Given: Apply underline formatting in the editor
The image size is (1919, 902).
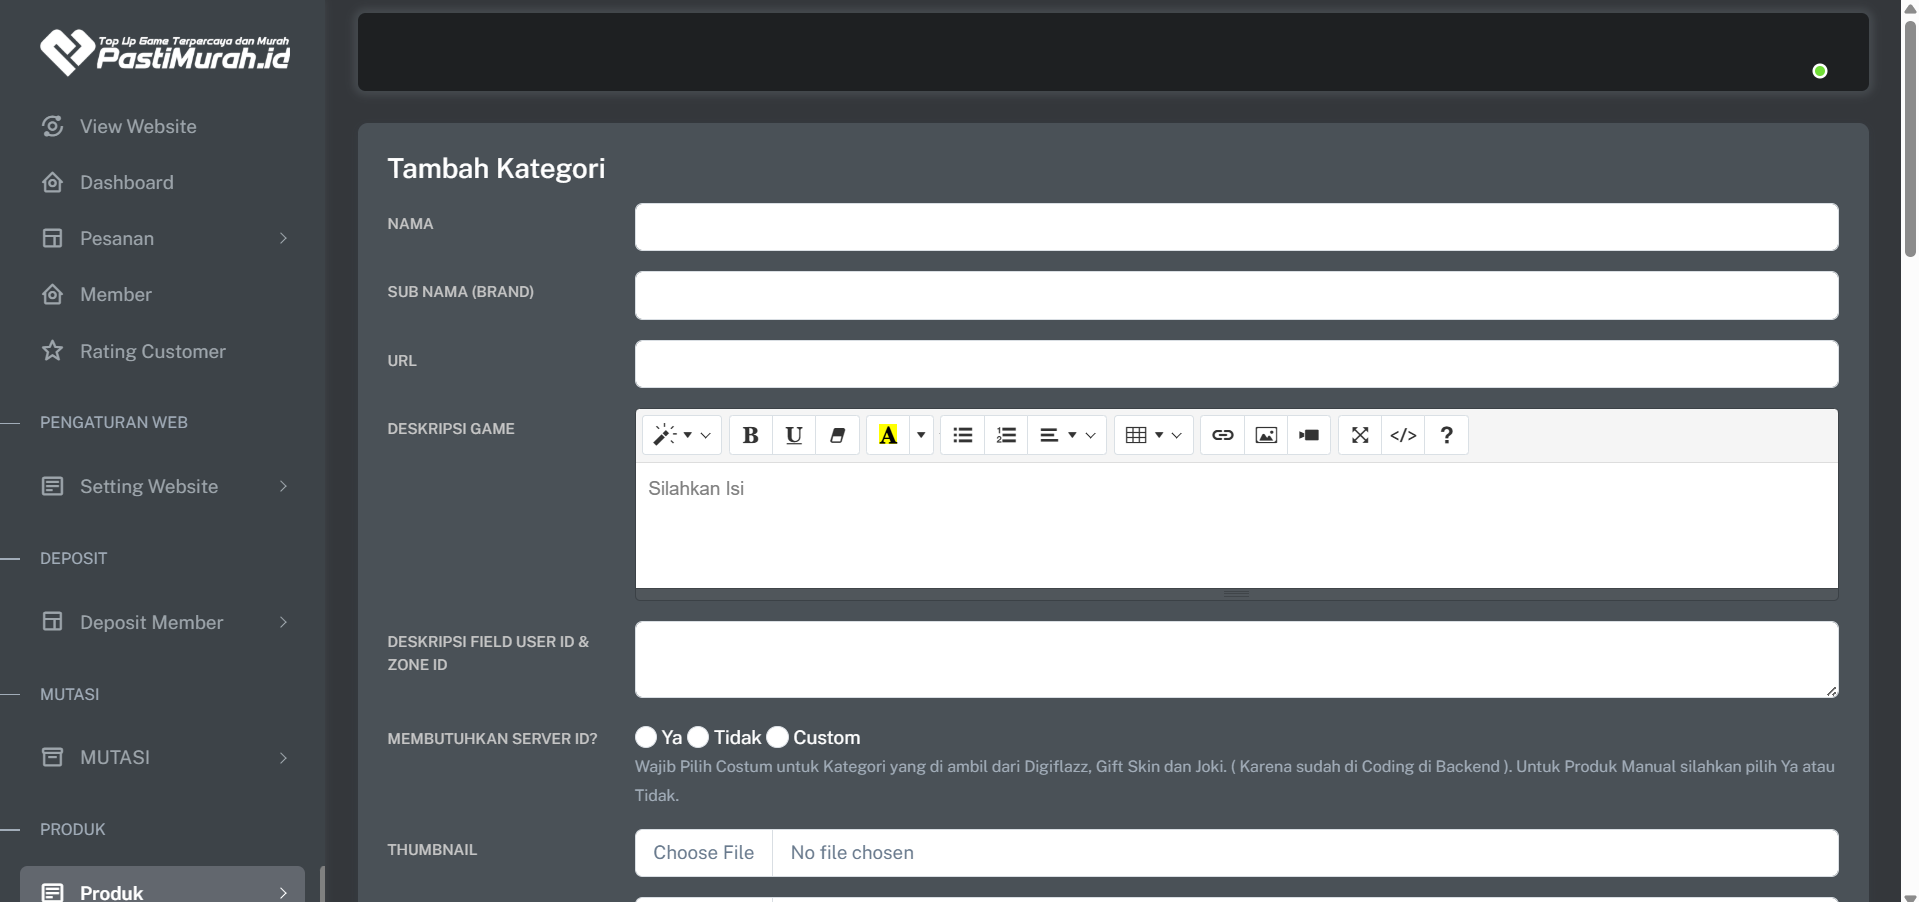Looking at the screenshot, I should (x=794, y=435).
